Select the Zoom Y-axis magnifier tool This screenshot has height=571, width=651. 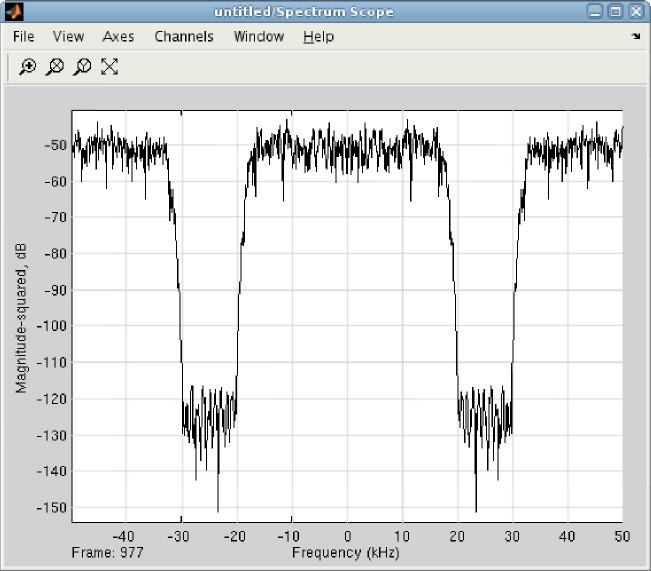pyautogui.click(x=82, y=67)
